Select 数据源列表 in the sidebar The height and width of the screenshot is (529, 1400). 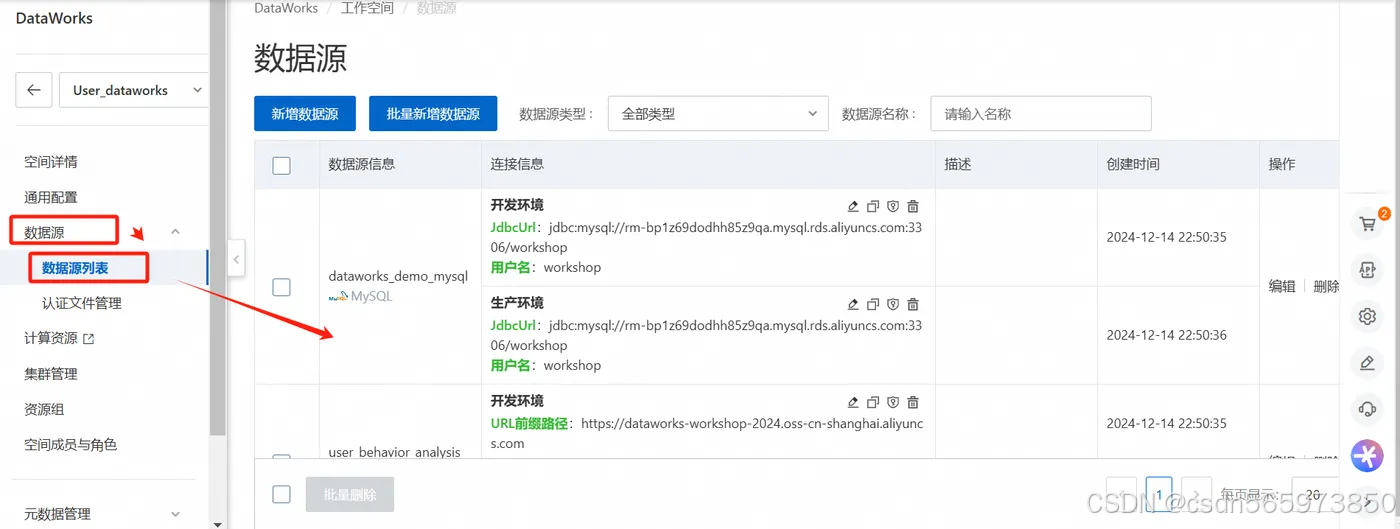[75, 268]
